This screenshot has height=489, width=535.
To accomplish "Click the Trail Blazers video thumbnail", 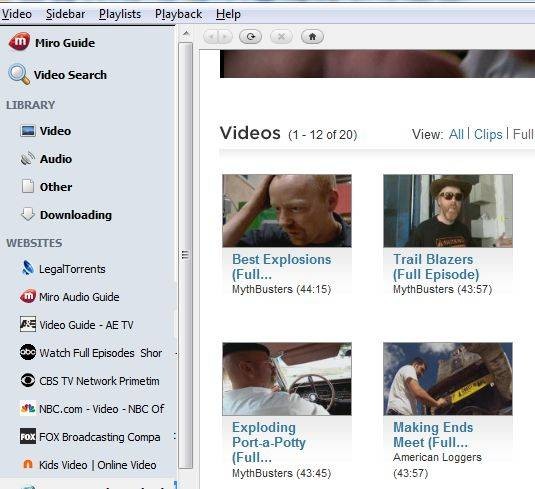I will (448, 211).
